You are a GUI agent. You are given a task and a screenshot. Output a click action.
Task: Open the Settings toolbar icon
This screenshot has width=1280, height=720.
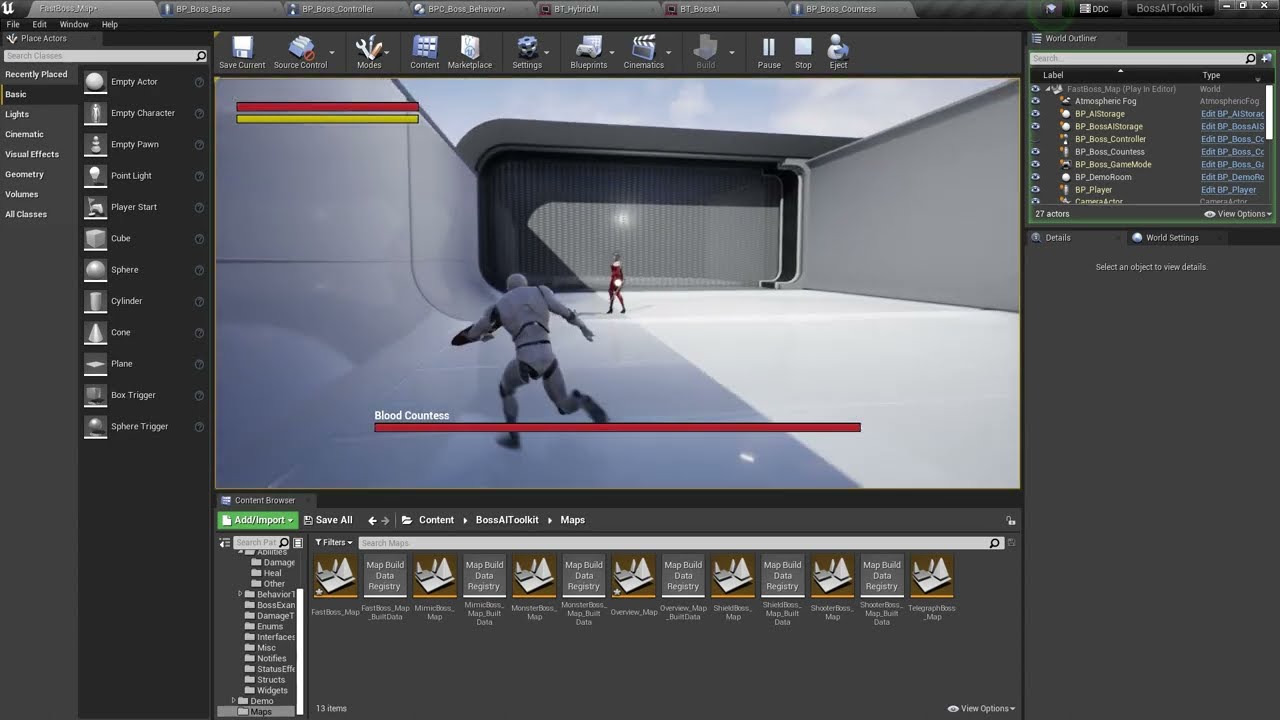click(x=527, y=52)
